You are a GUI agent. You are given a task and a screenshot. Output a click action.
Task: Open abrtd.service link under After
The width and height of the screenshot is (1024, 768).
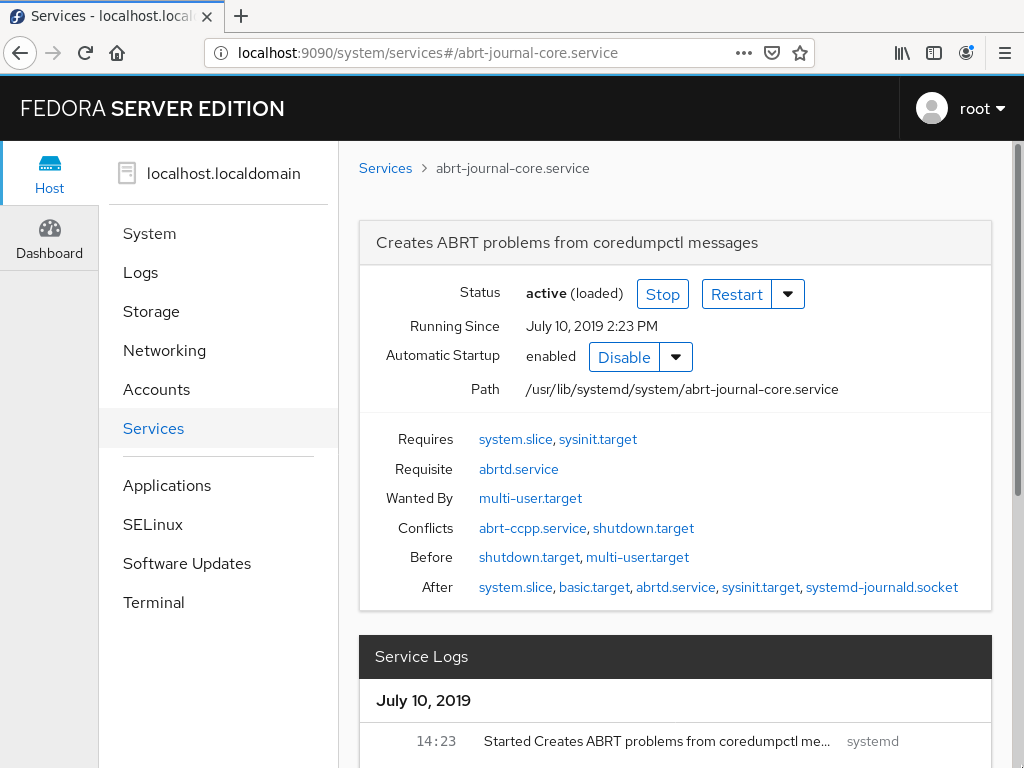click(676, 588)
